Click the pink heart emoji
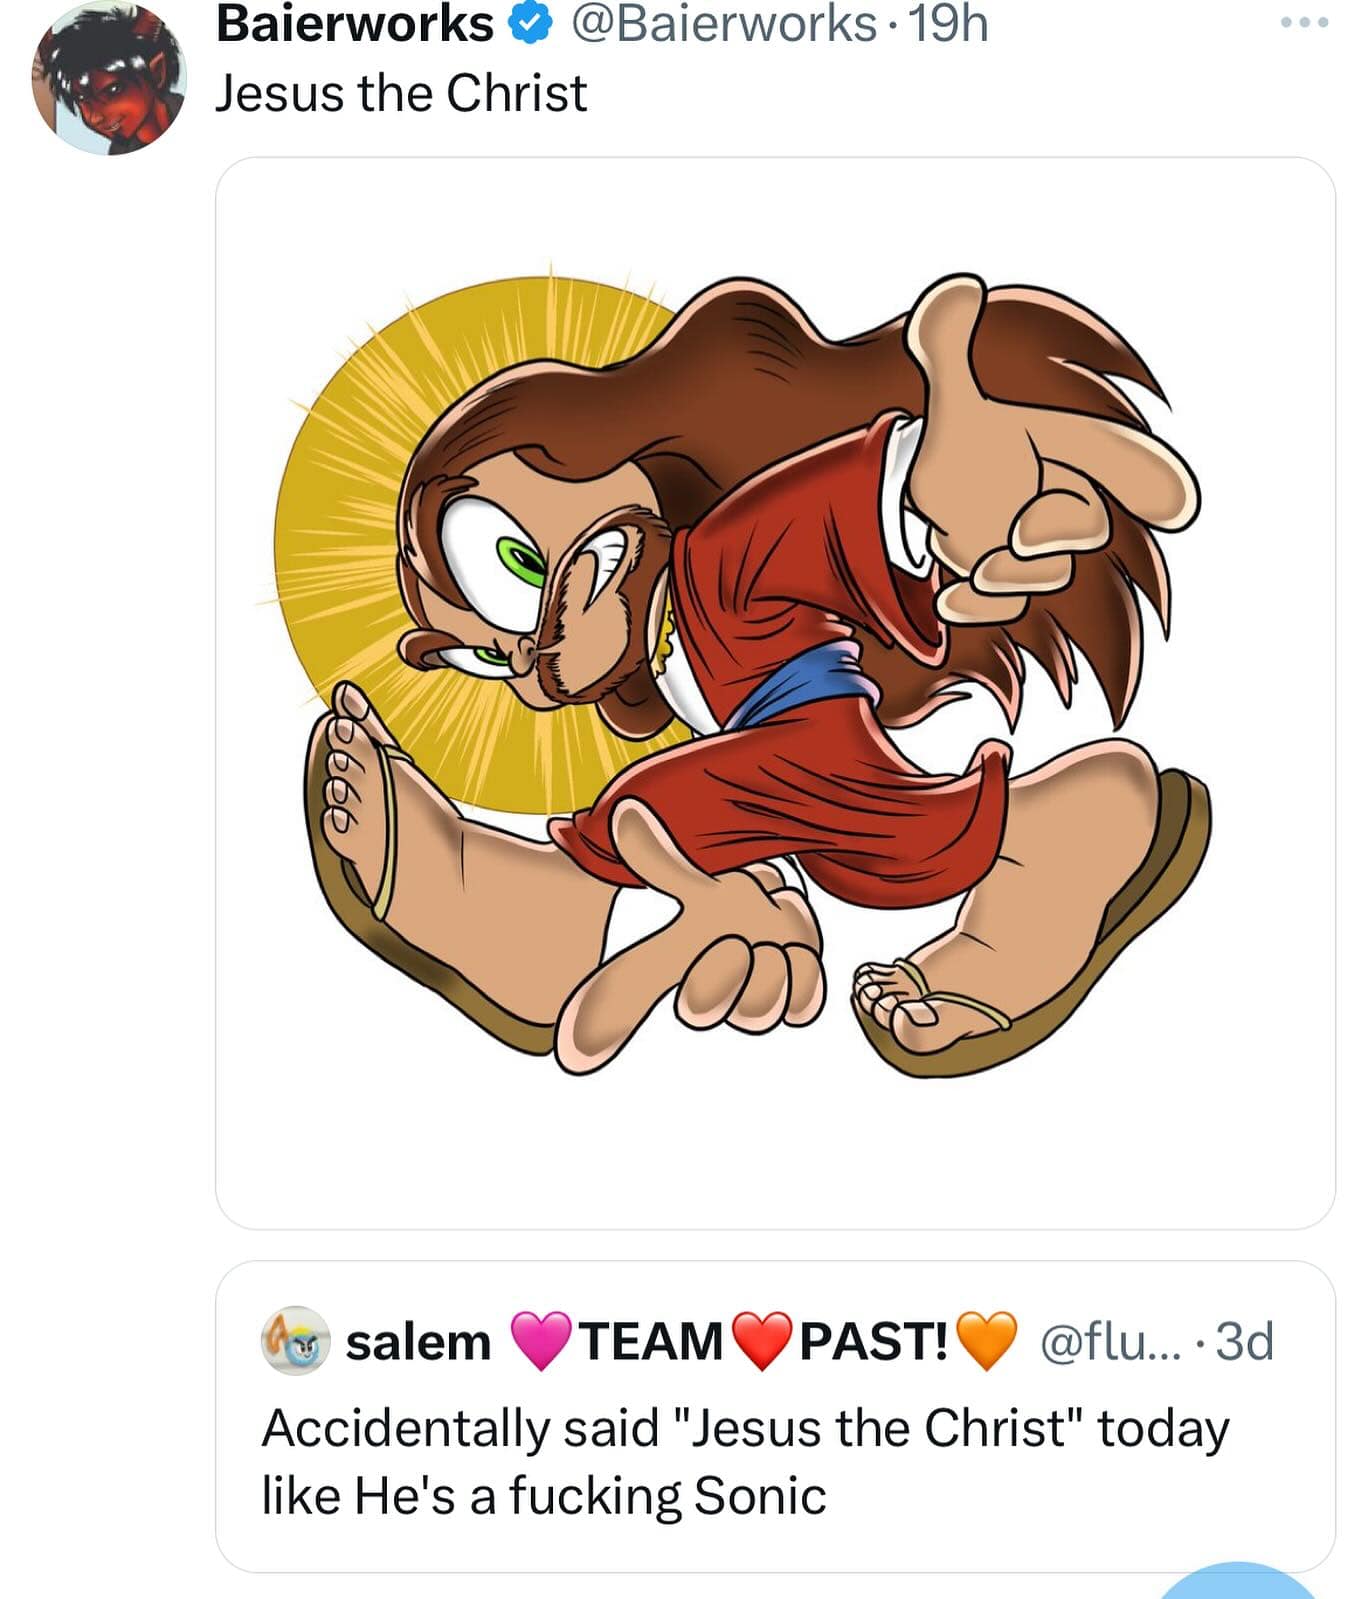The height and width of the screenshot is (1599, 1368). (541, 1341)
